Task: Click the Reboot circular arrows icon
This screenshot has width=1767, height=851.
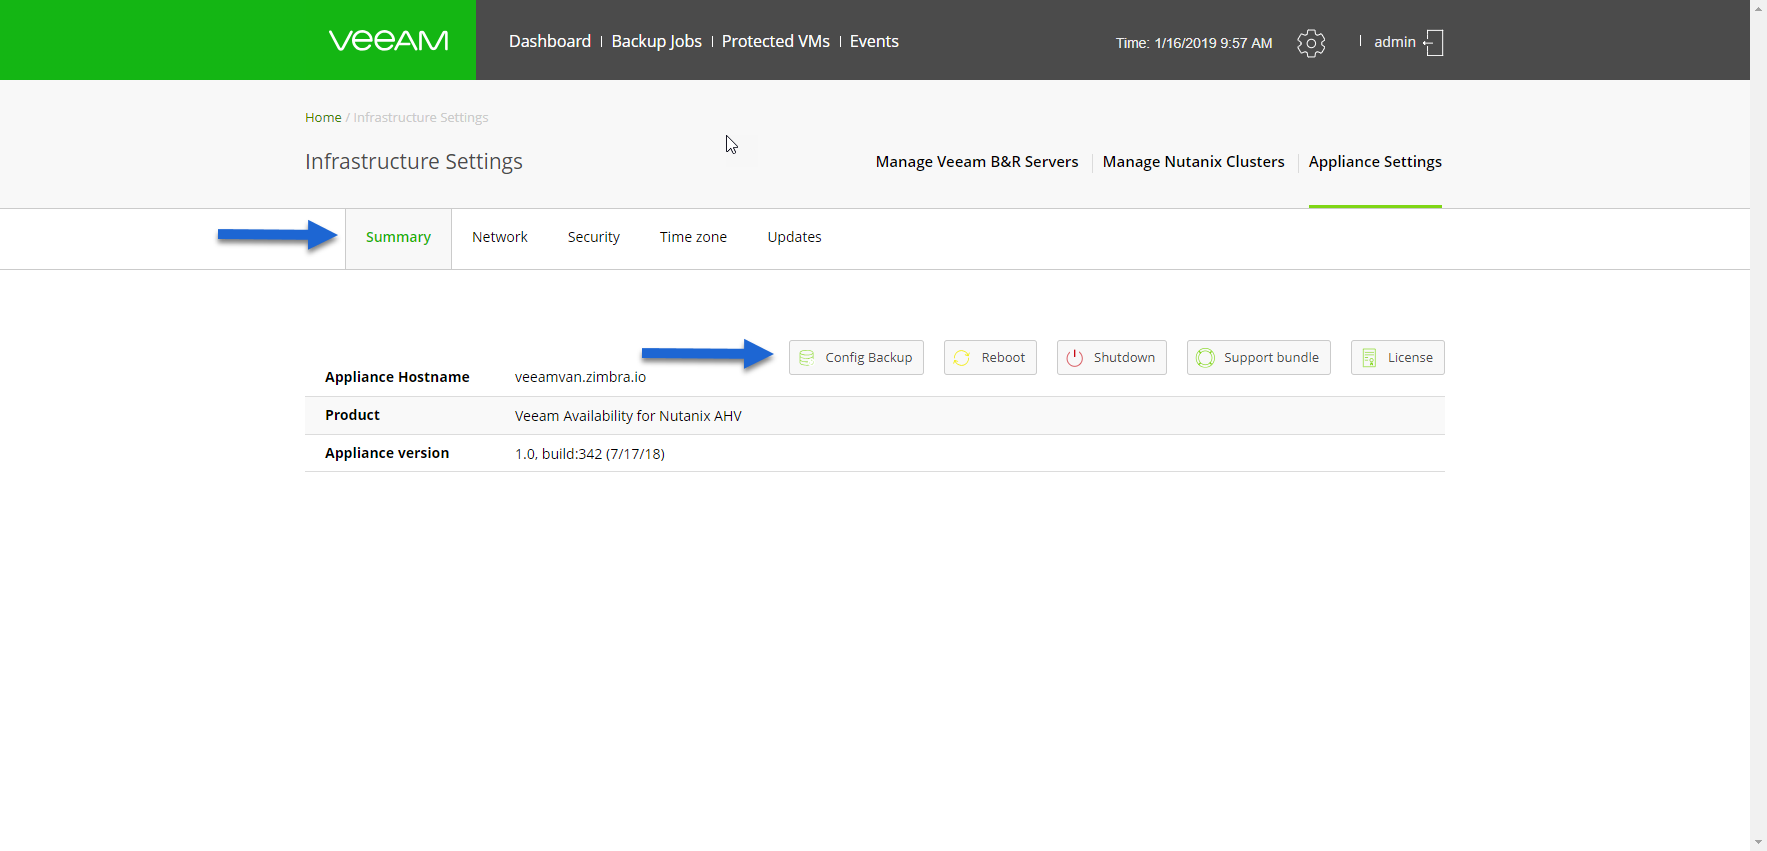Action: (962, 358)
